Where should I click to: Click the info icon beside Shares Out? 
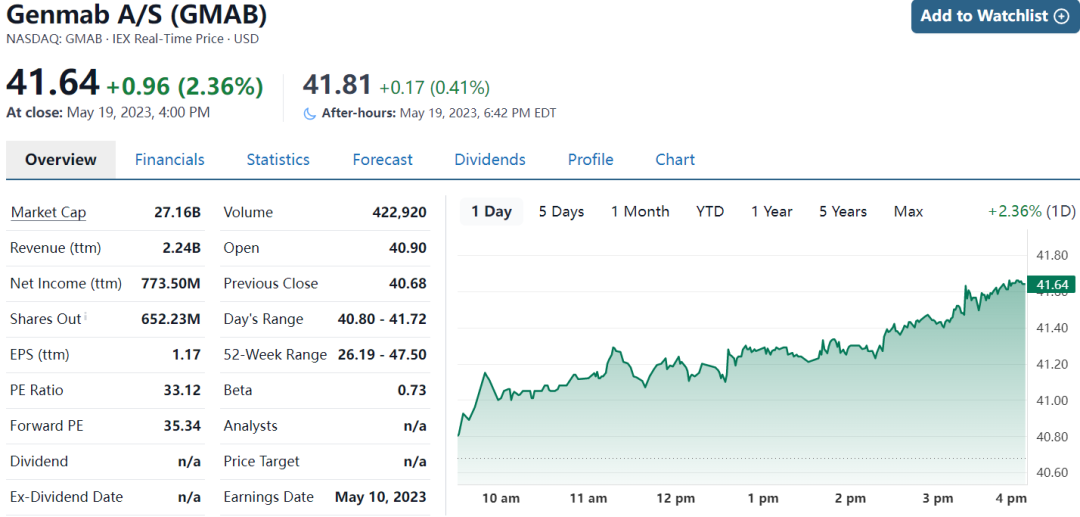[87, 317]
